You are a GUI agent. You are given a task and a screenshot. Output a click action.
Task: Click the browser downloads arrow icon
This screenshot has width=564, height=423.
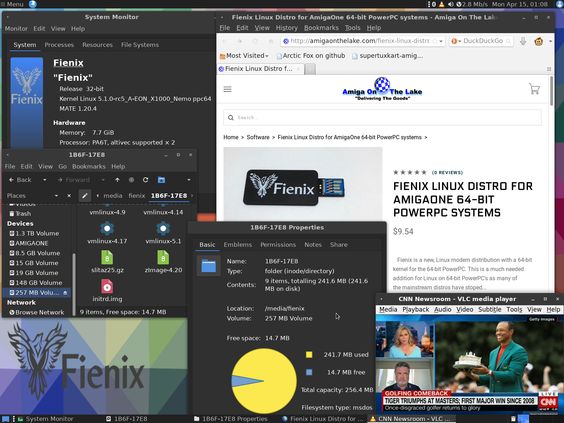[523, 41]
